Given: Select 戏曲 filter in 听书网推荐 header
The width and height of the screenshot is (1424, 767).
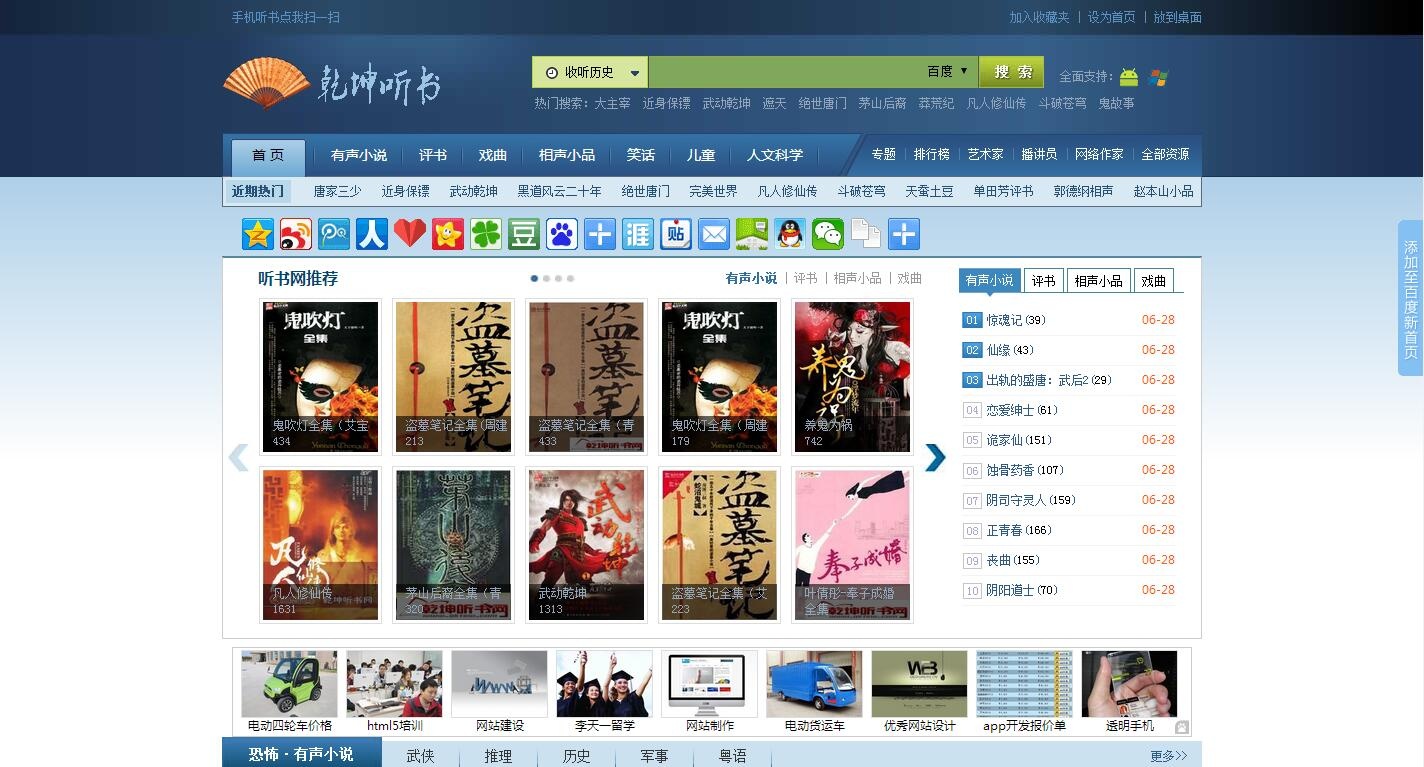Looking at the screenshot, I should pyautogui.click(x=910, y=279).
